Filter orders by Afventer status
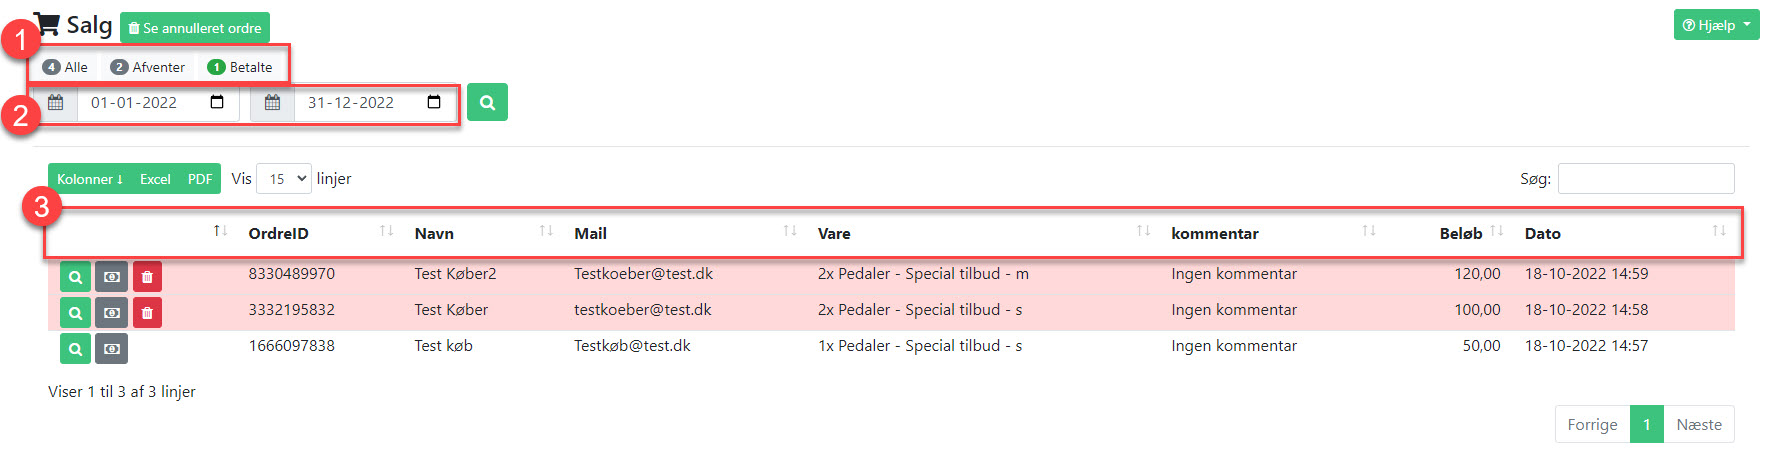Viewport: 1765px width, 456px height. point(148,67)
